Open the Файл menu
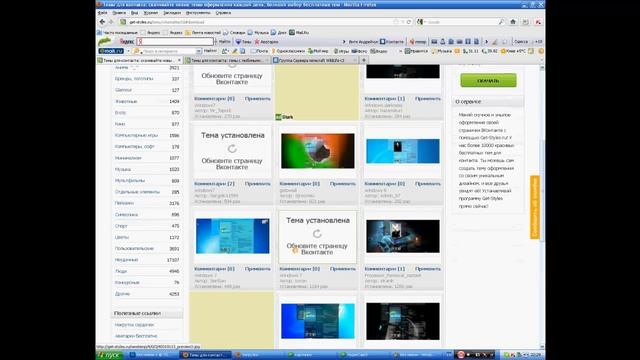The width and height of the screenshot is (640, 360). (x=102, y=13)
